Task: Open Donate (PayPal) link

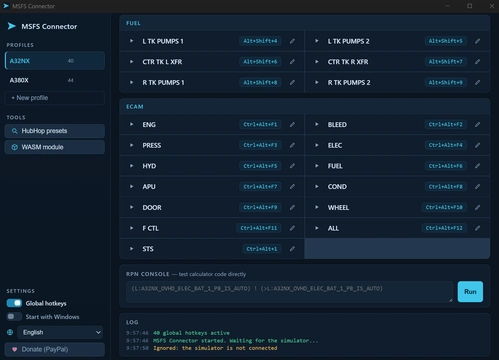Action: (55, 349)
